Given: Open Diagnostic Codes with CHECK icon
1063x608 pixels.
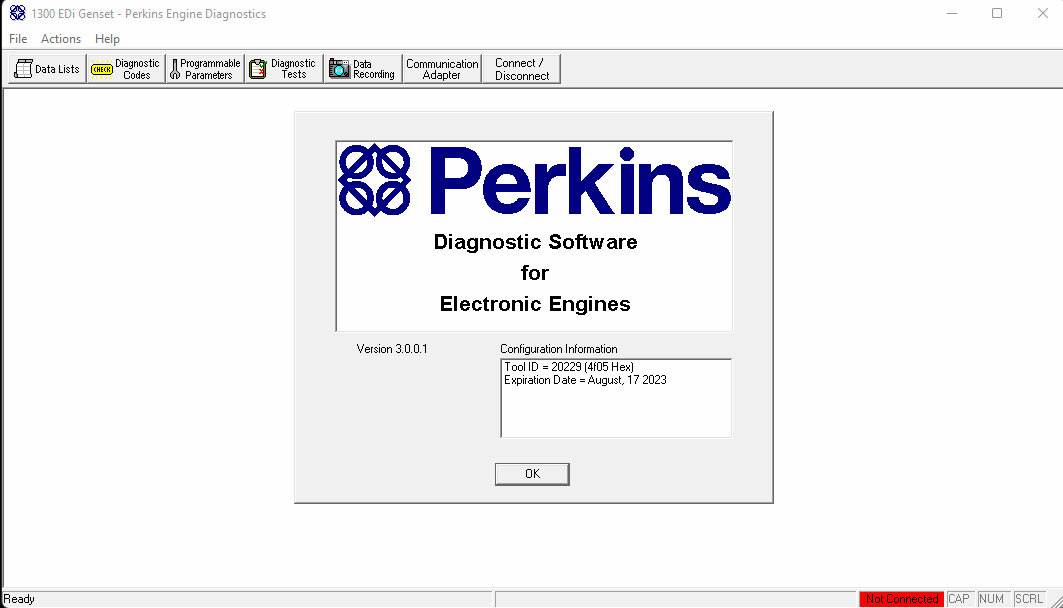Looking at the screenshot, I should click(x=126, y=68).
